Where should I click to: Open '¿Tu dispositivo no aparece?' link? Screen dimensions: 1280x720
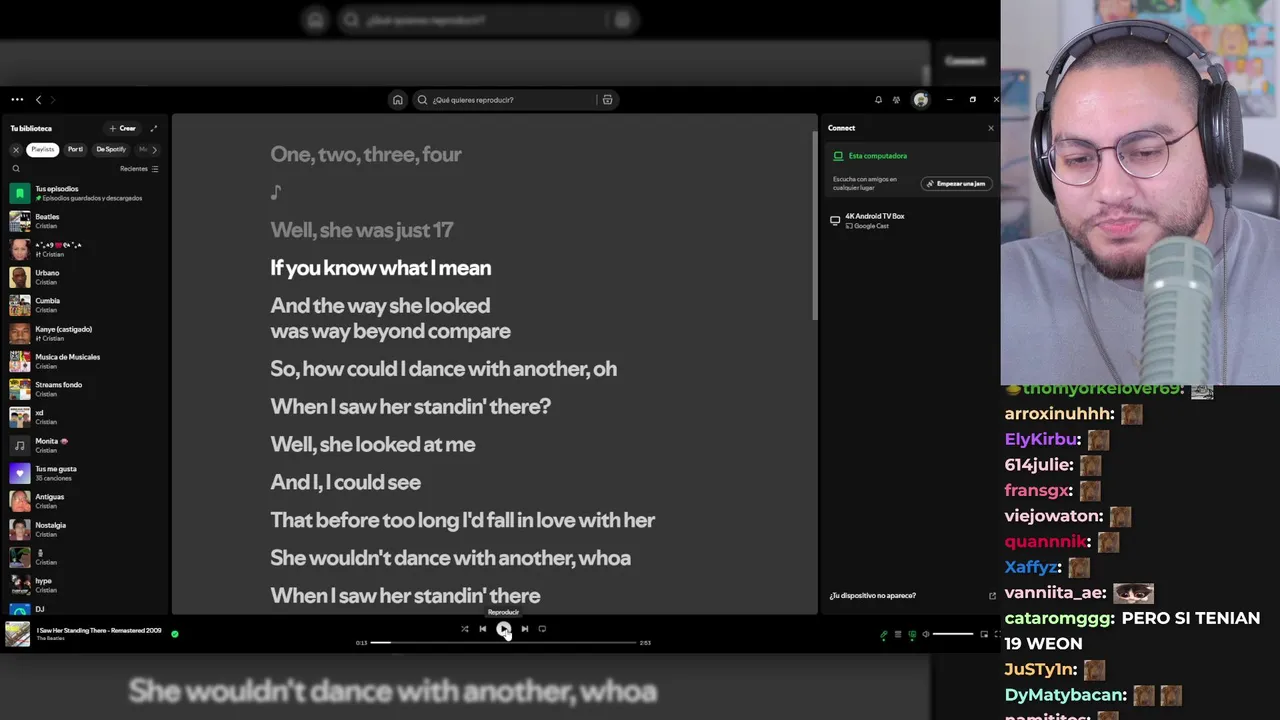coord(872,596)
